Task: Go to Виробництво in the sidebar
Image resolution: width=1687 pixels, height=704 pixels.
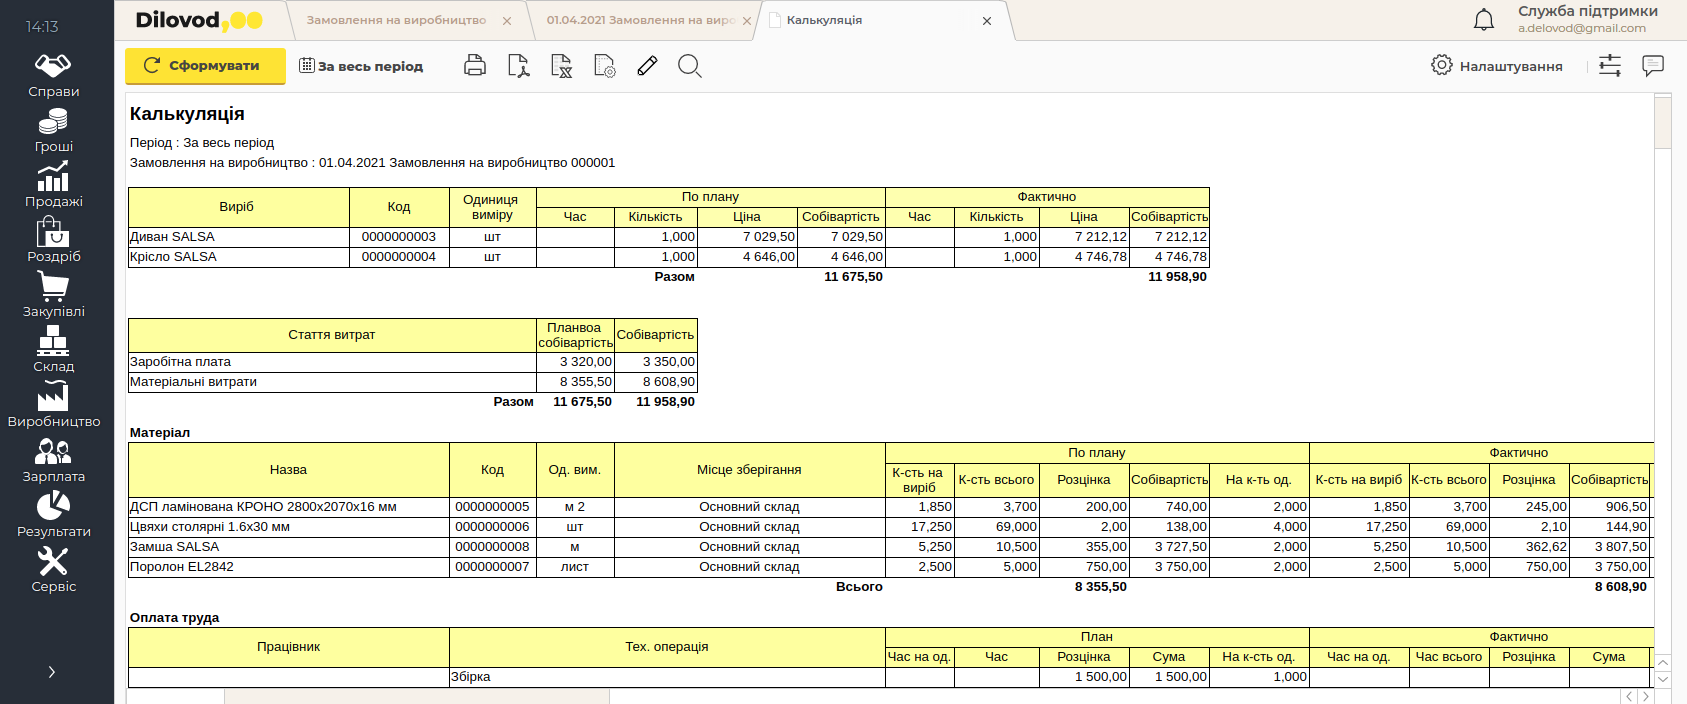Action: pyautogui.click(x=54, y=406)
